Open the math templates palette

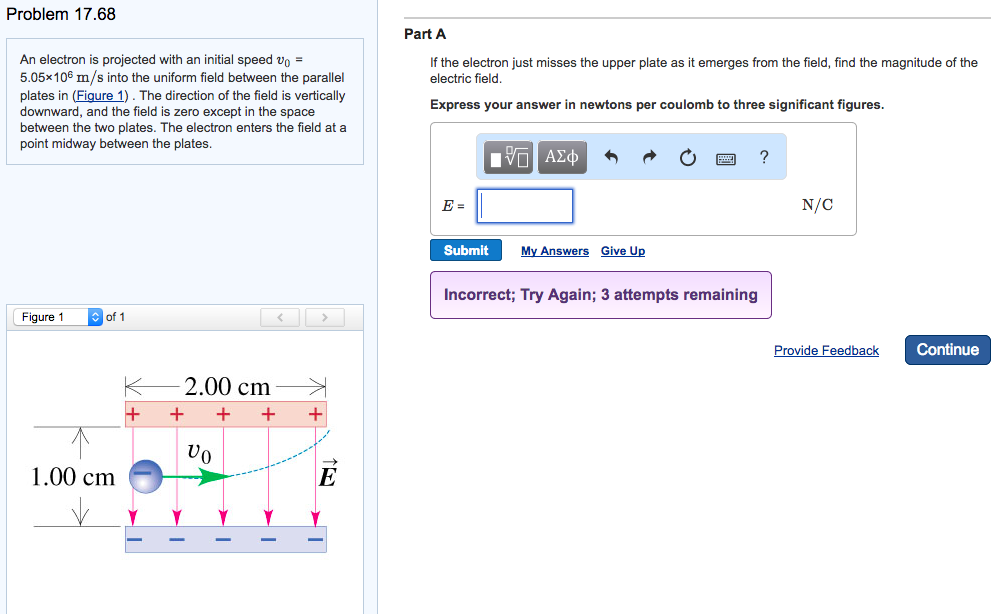(x=508, y=157)
